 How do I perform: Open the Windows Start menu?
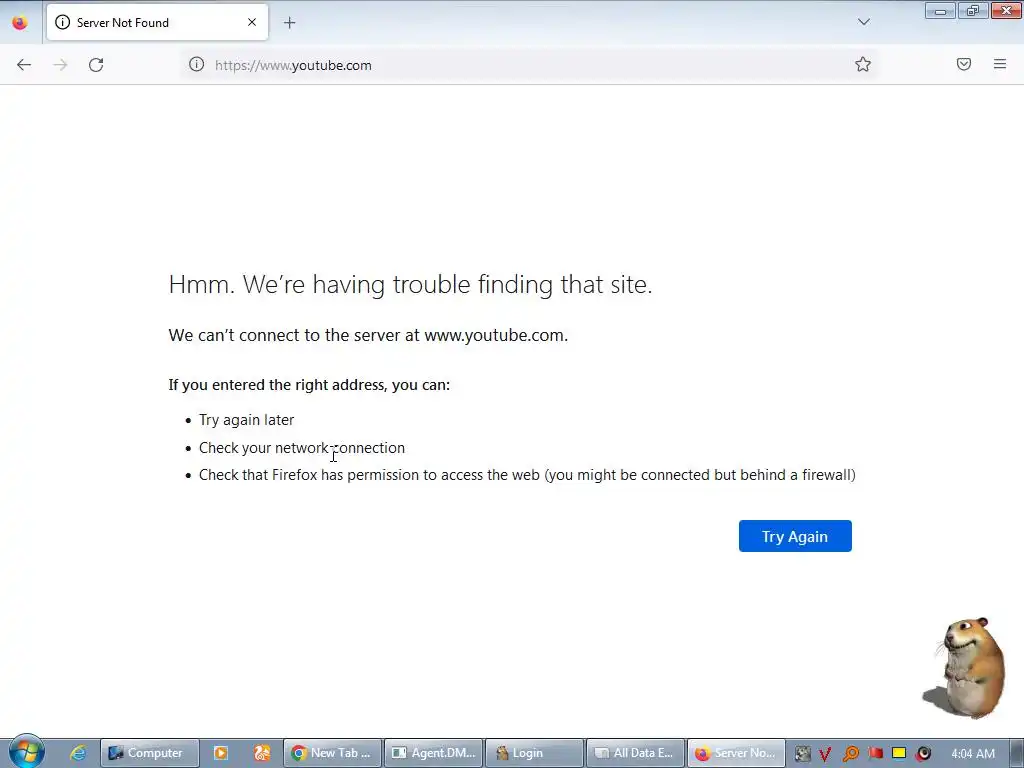pyautogui.click(x=26, y=752)
